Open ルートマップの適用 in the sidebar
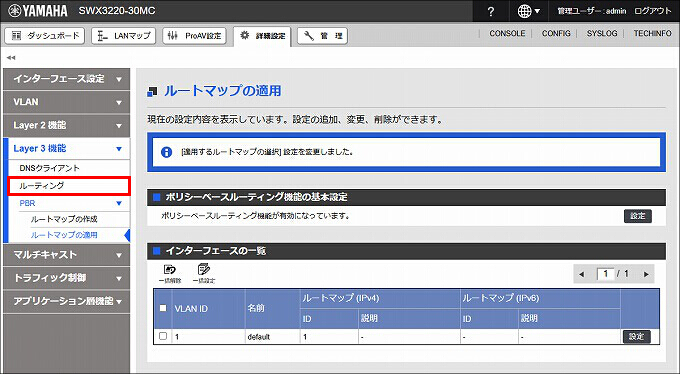 (64, 235)
